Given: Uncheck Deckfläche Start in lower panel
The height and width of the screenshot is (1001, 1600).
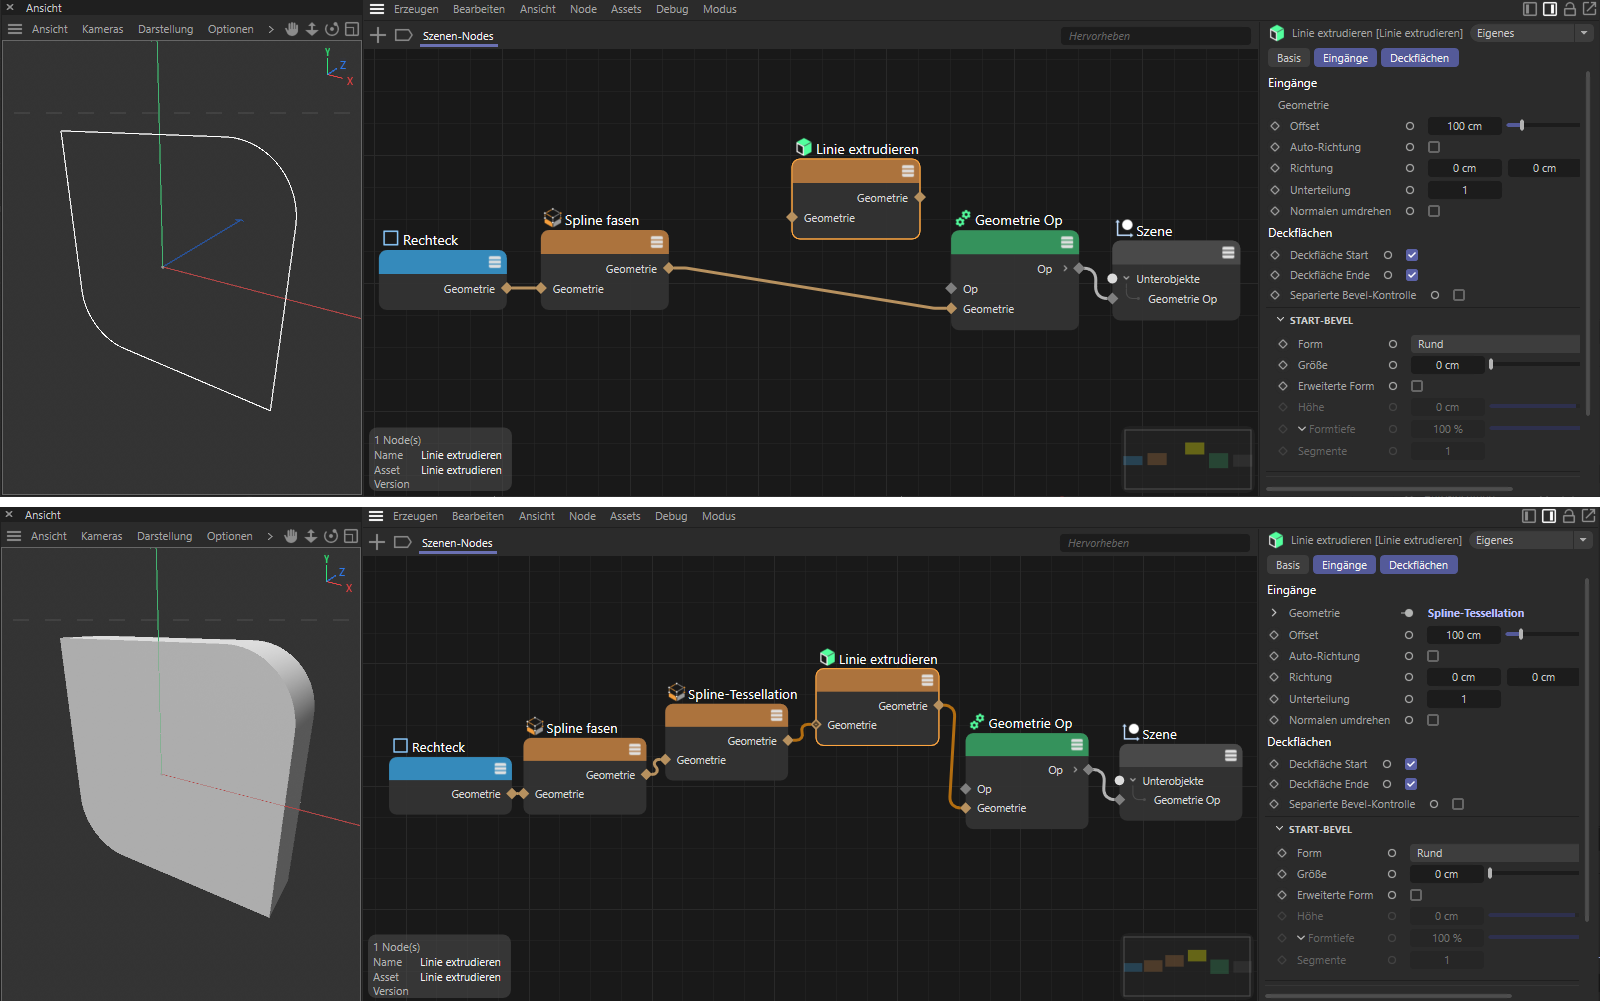Looking at the screenshot, I should pyautogui.click(x=1411, y=764).
